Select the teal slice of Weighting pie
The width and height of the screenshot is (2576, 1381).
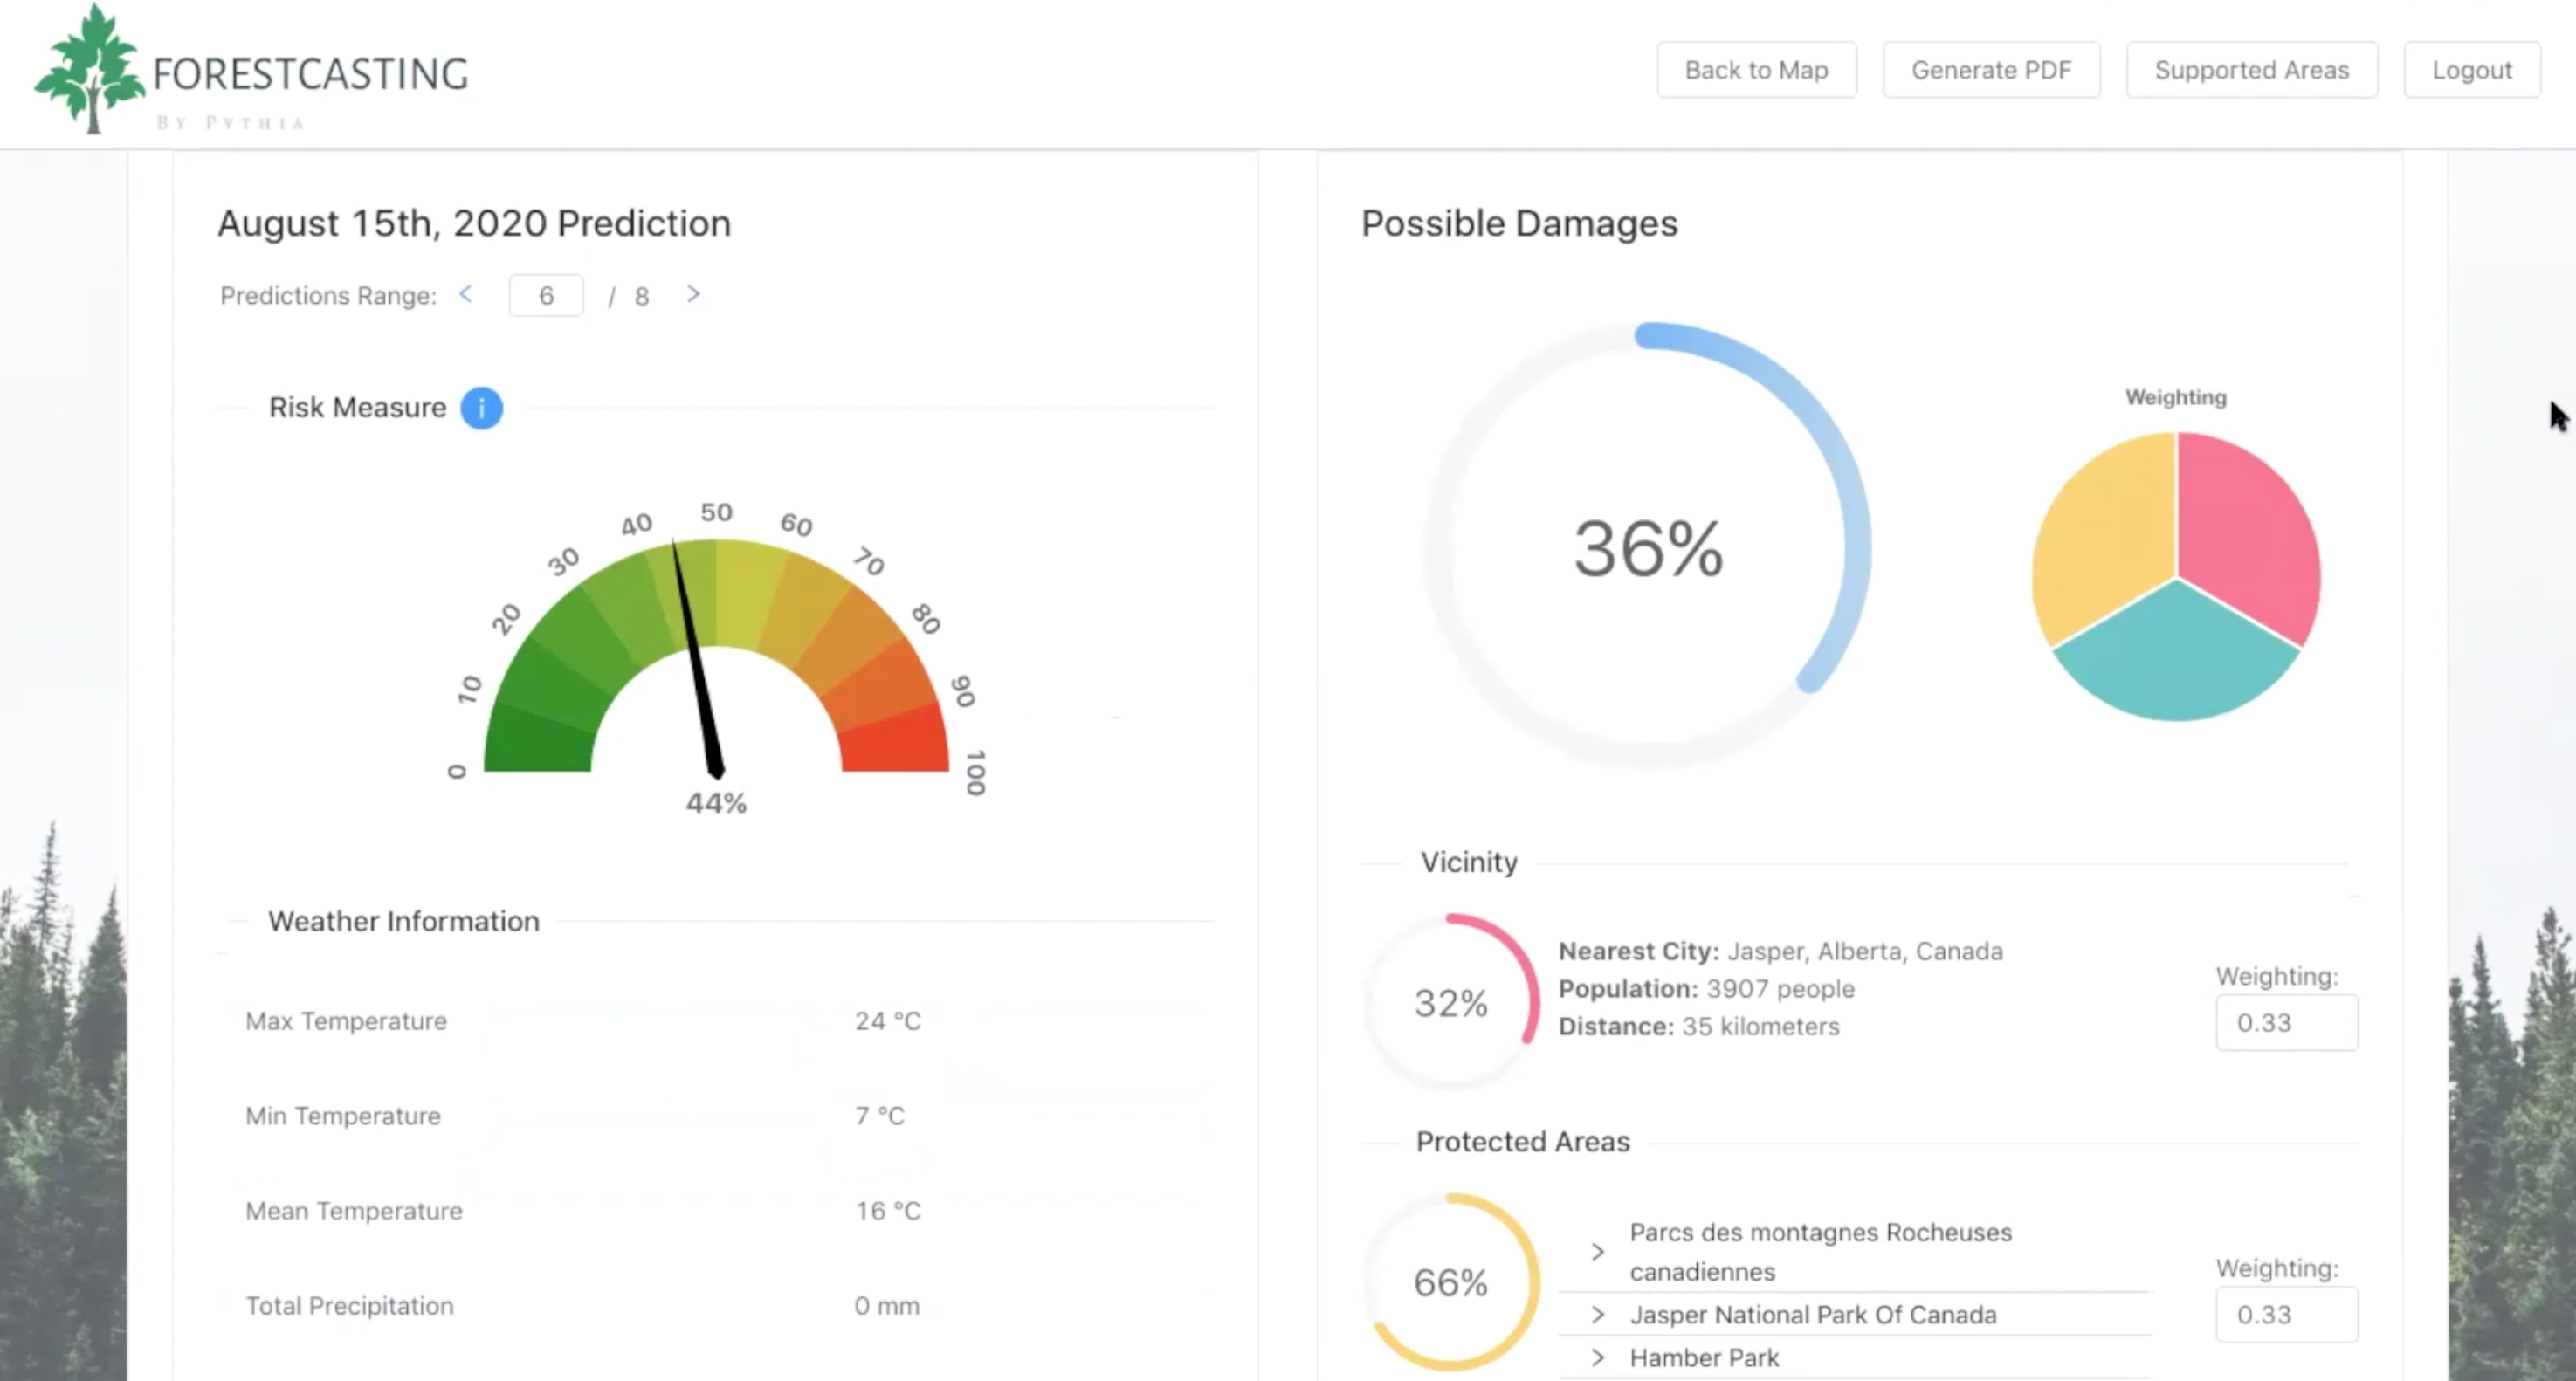click(2176, 660)
